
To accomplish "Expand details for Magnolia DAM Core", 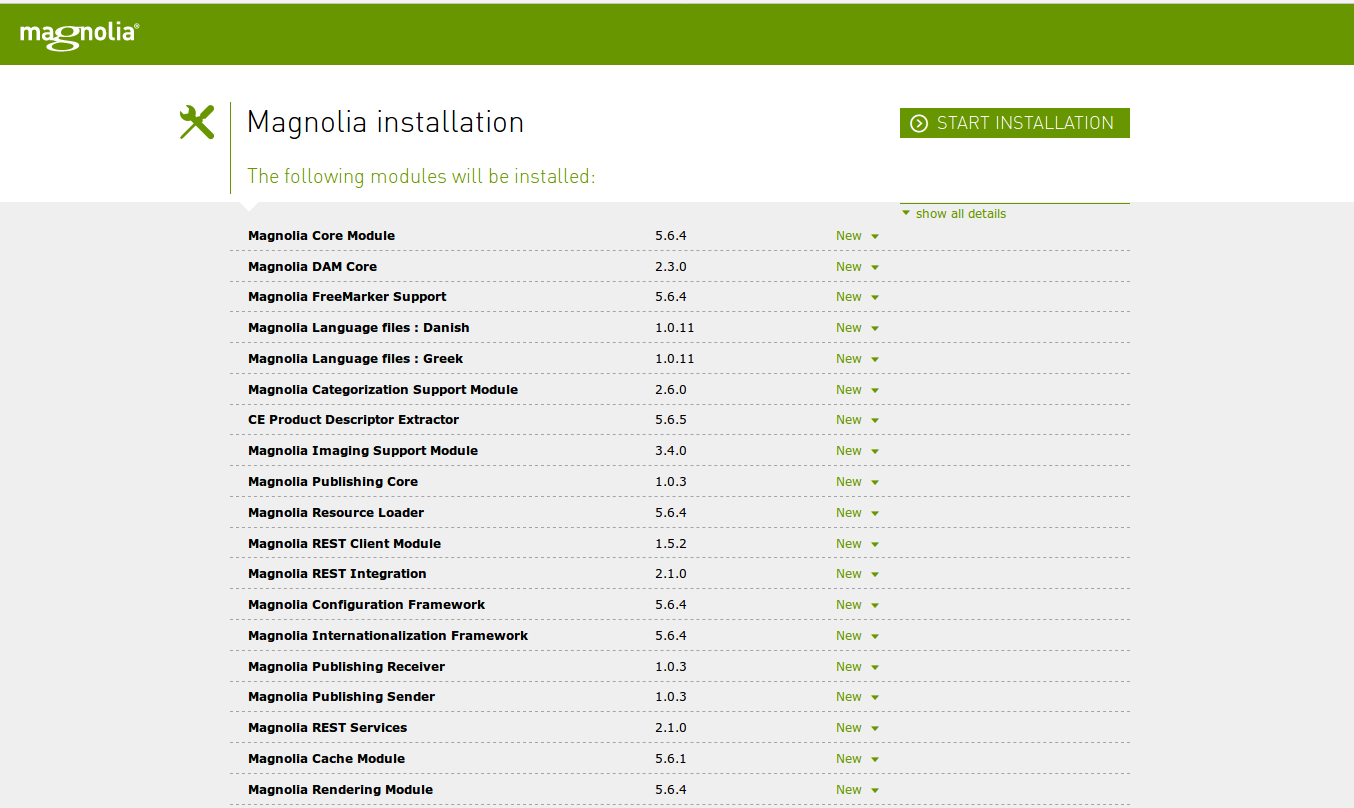I will (x=857, y=267).
